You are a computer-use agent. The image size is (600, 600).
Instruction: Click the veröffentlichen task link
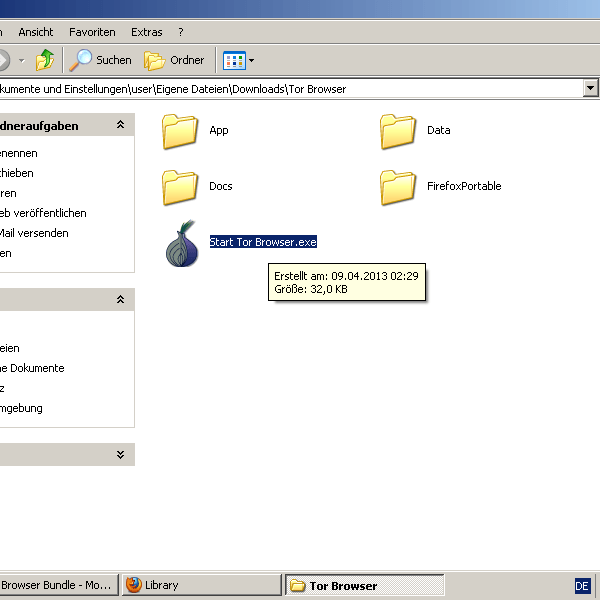coord(43,213)
